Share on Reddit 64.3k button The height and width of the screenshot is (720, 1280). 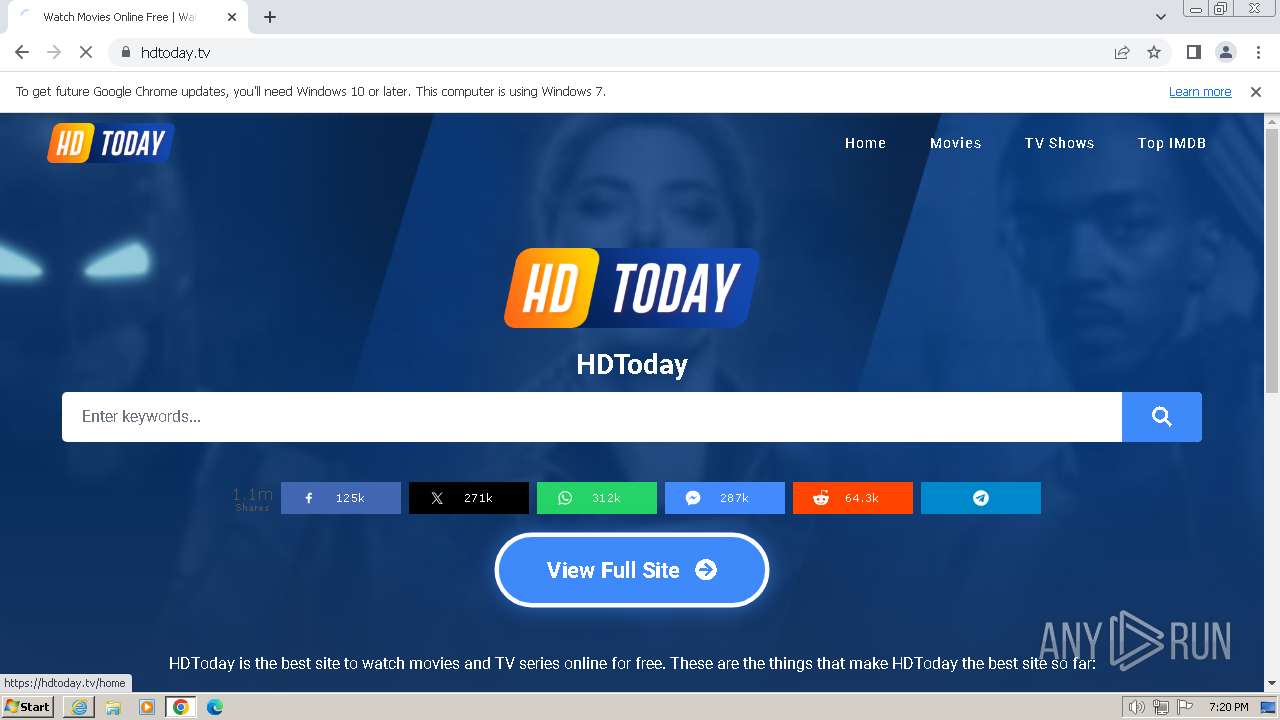(x=853, y=498)
